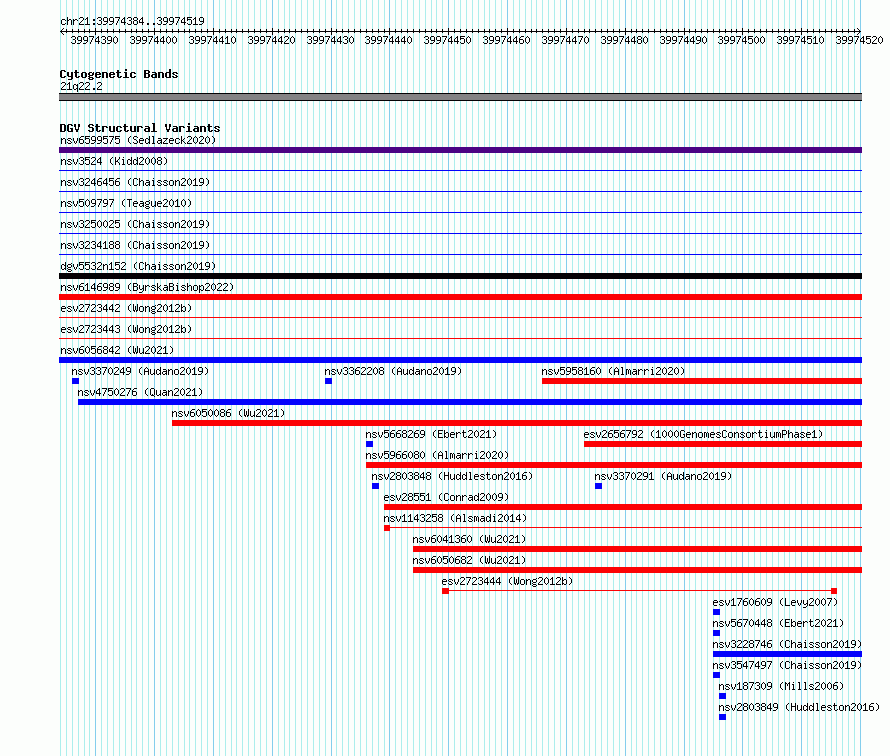The height and width of the screenshot is (756, 890).
Task: Open nsv2803848 (Huddleston2016) variant
Action: (x=452, y=476)
